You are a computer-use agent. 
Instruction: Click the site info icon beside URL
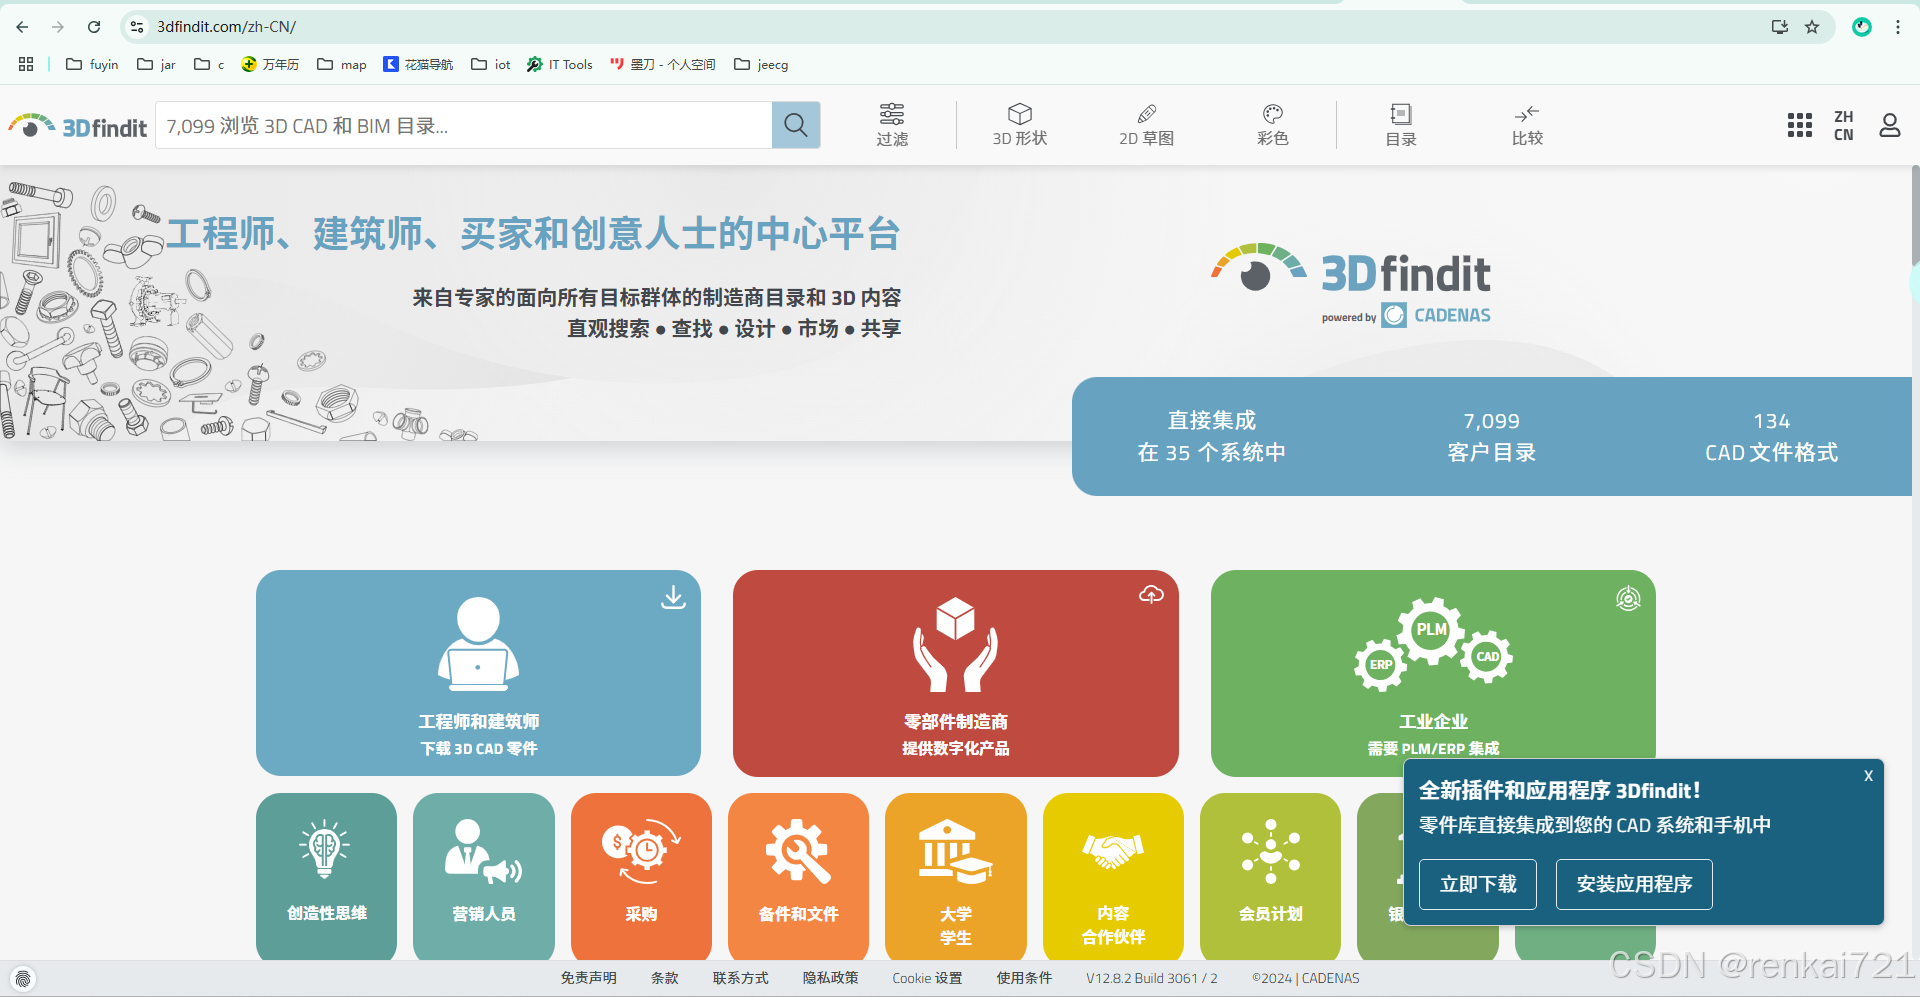point(137,27)
